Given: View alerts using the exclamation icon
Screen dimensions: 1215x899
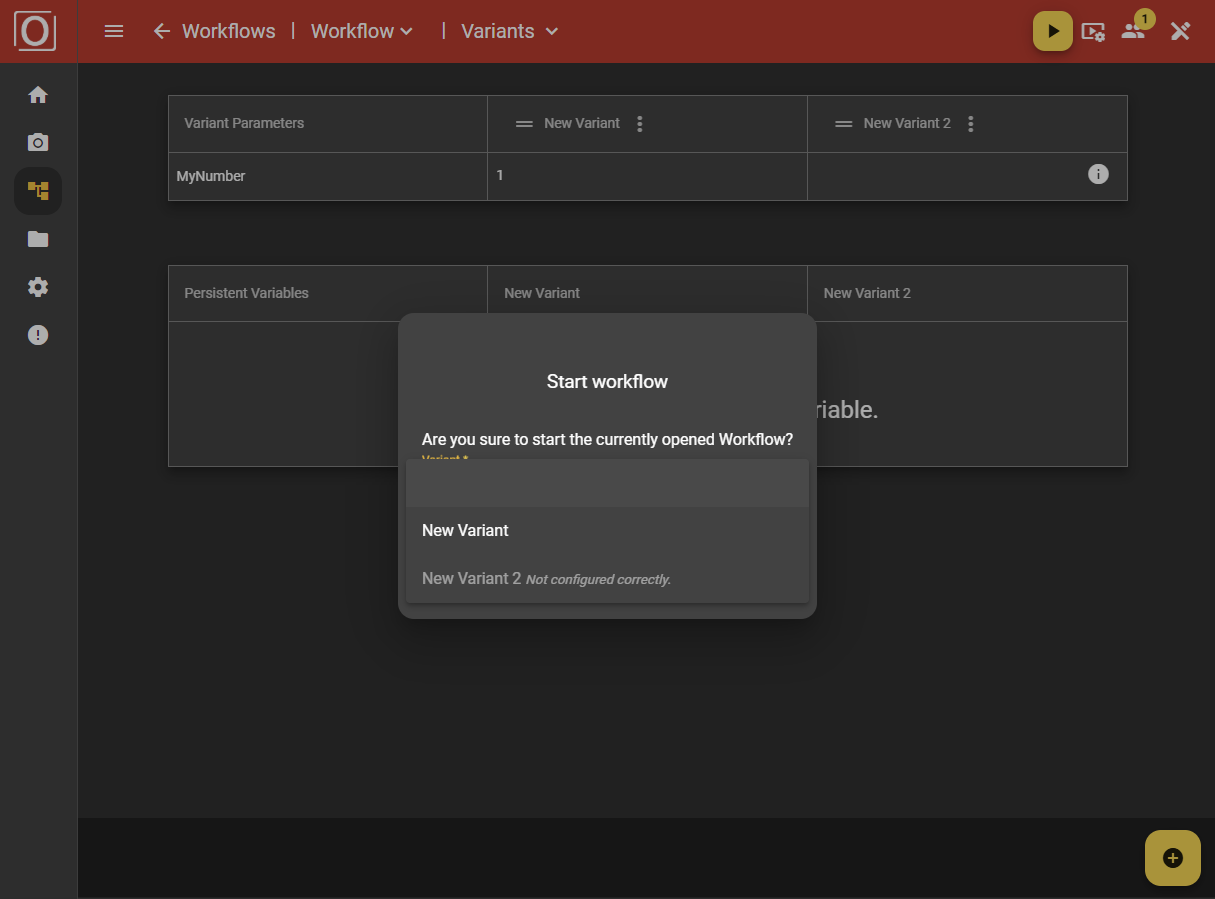Looking at the screenshot, I should [x=37, y=334].
